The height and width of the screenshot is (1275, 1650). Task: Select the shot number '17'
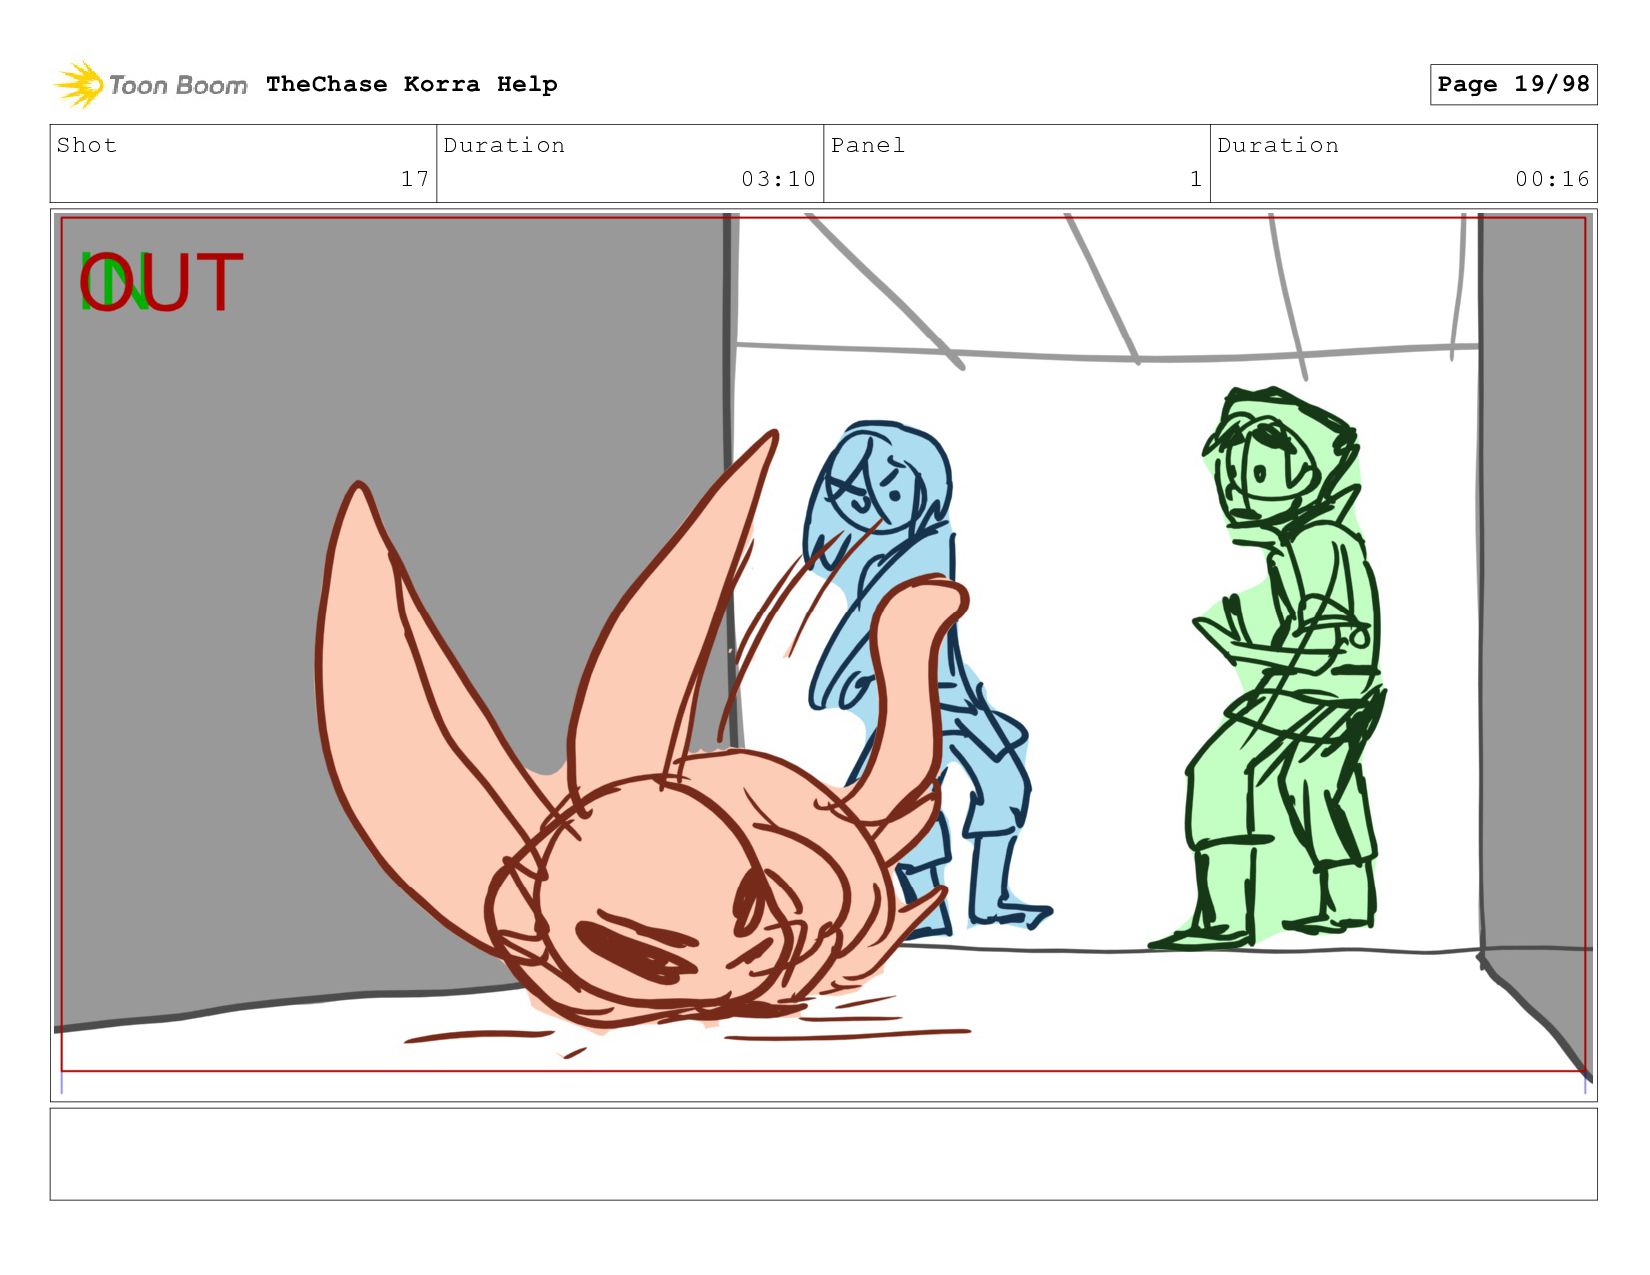tap(415, 179)
